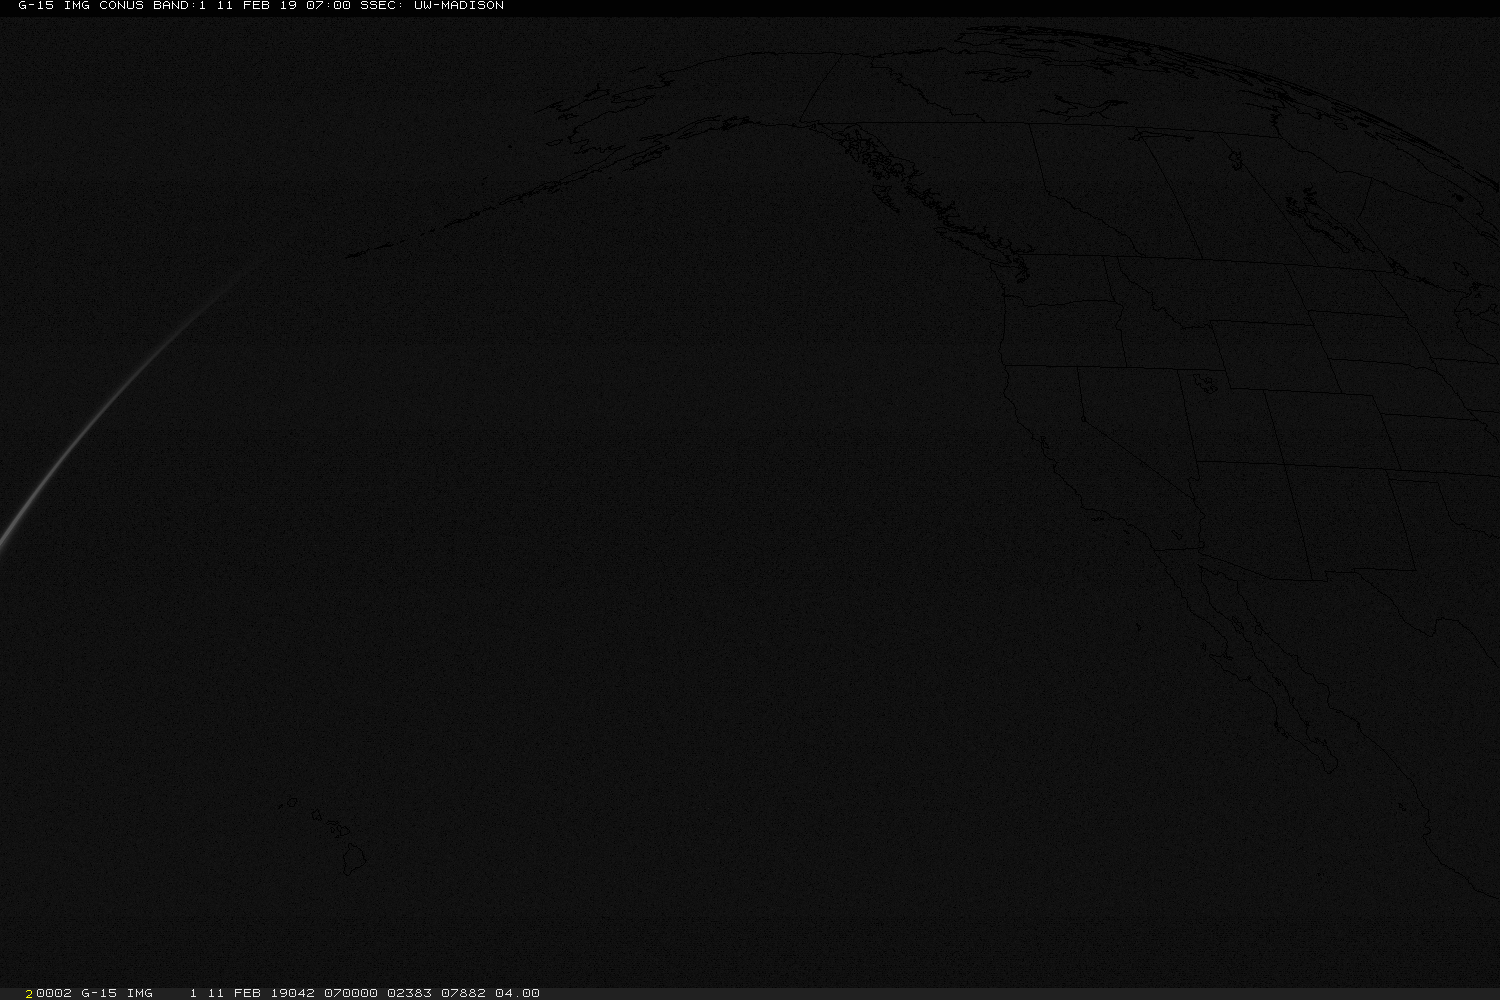Click the CONUS text in the header

pos(121,6)
